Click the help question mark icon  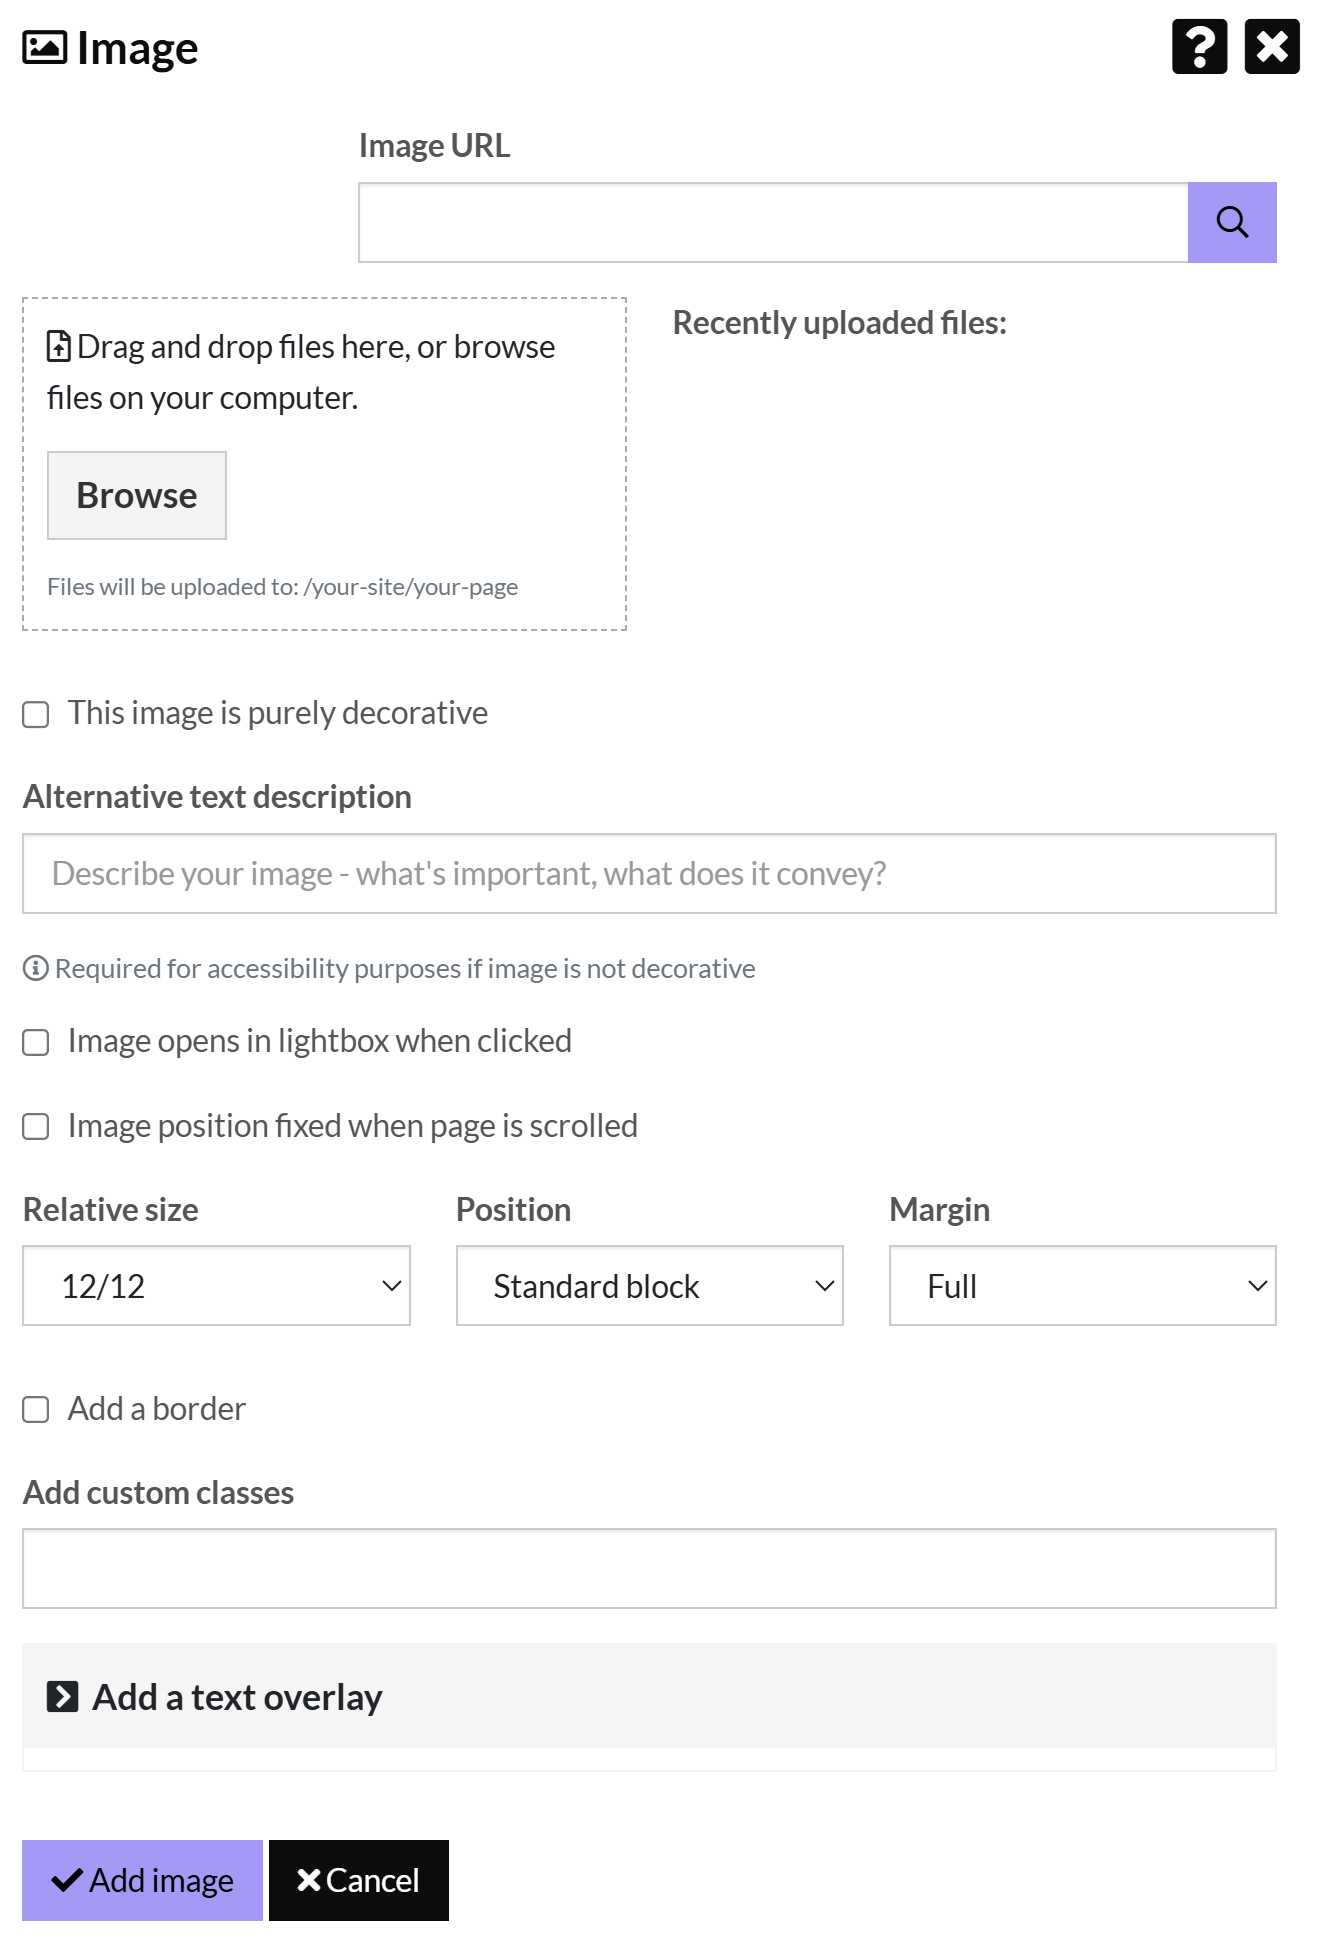(1199, 47)
